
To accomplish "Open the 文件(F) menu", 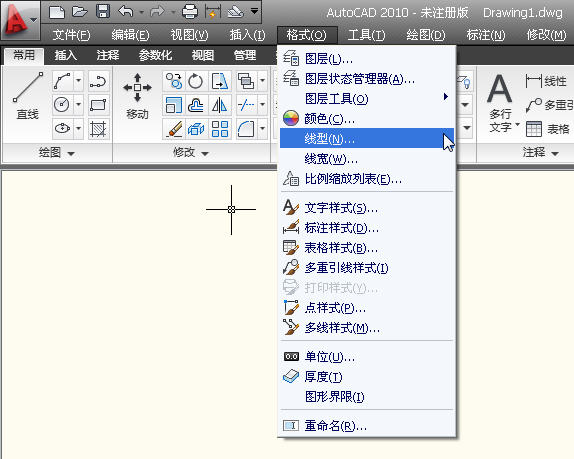I will pyautogui.click(x=71, y=35).
